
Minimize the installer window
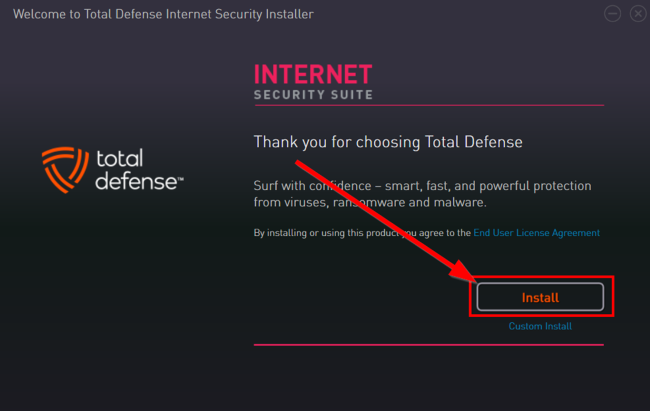coord(612,13)
